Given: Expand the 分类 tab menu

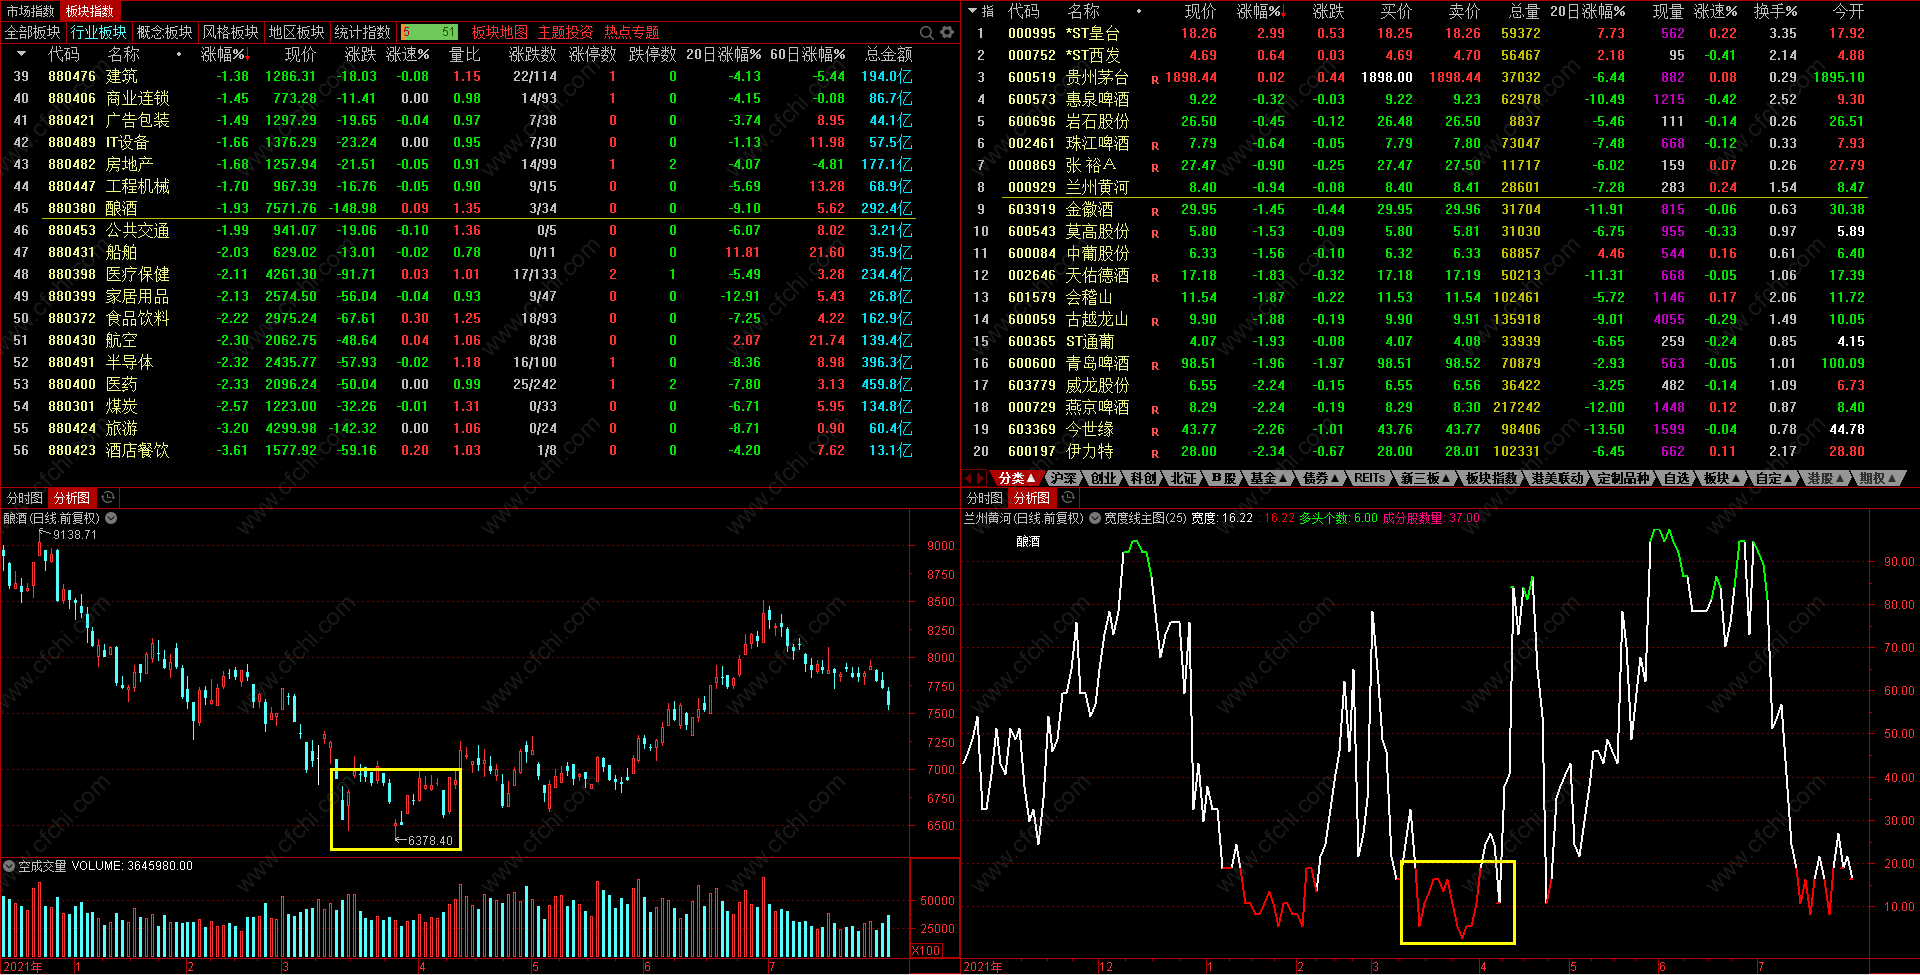Looking at the screenshot, I should pyautogui.click(x=1017, y=478).
